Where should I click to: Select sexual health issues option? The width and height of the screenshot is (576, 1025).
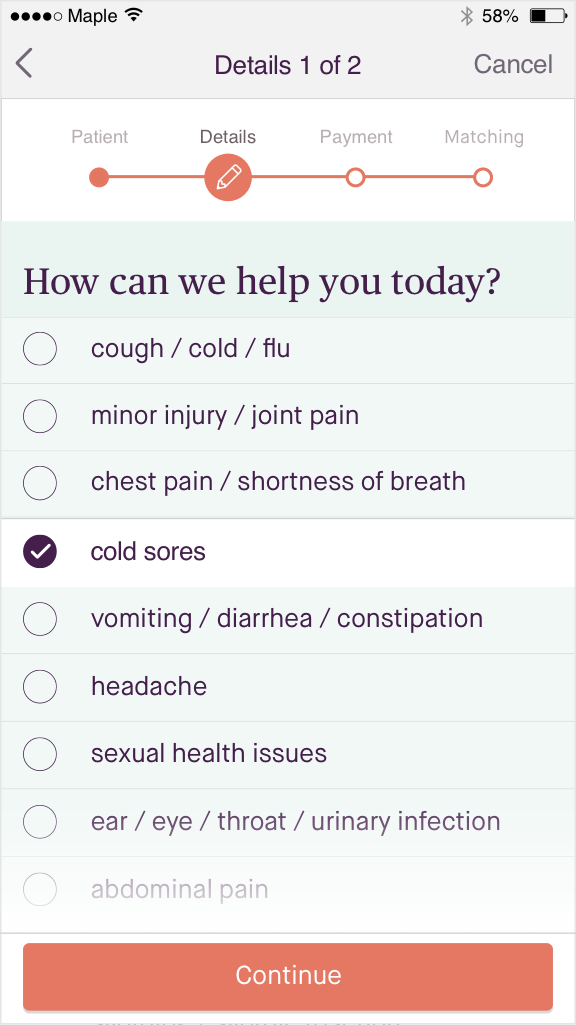(288, 754)
